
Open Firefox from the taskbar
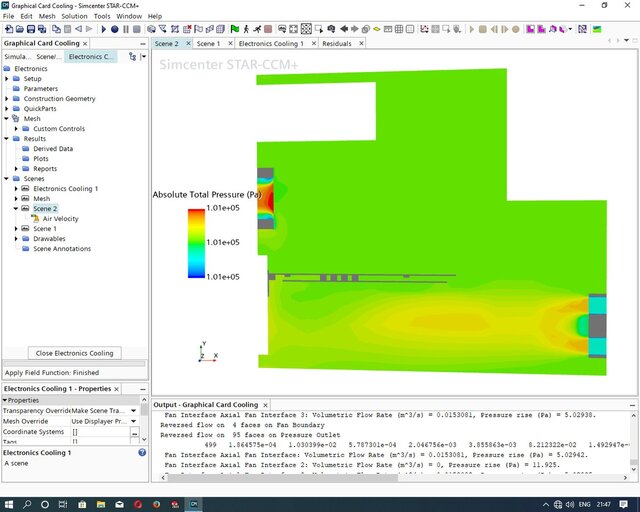(156, 504)
